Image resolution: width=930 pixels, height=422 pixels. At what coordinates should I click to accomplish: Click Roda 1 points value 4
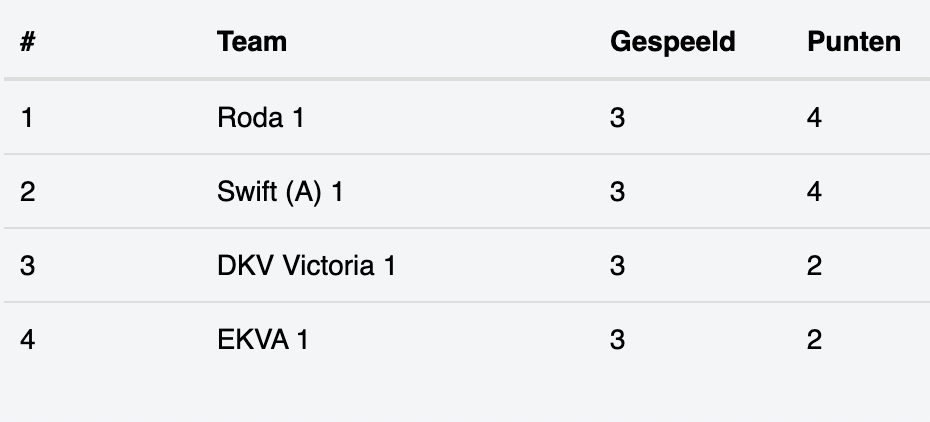tap(814, 117)
